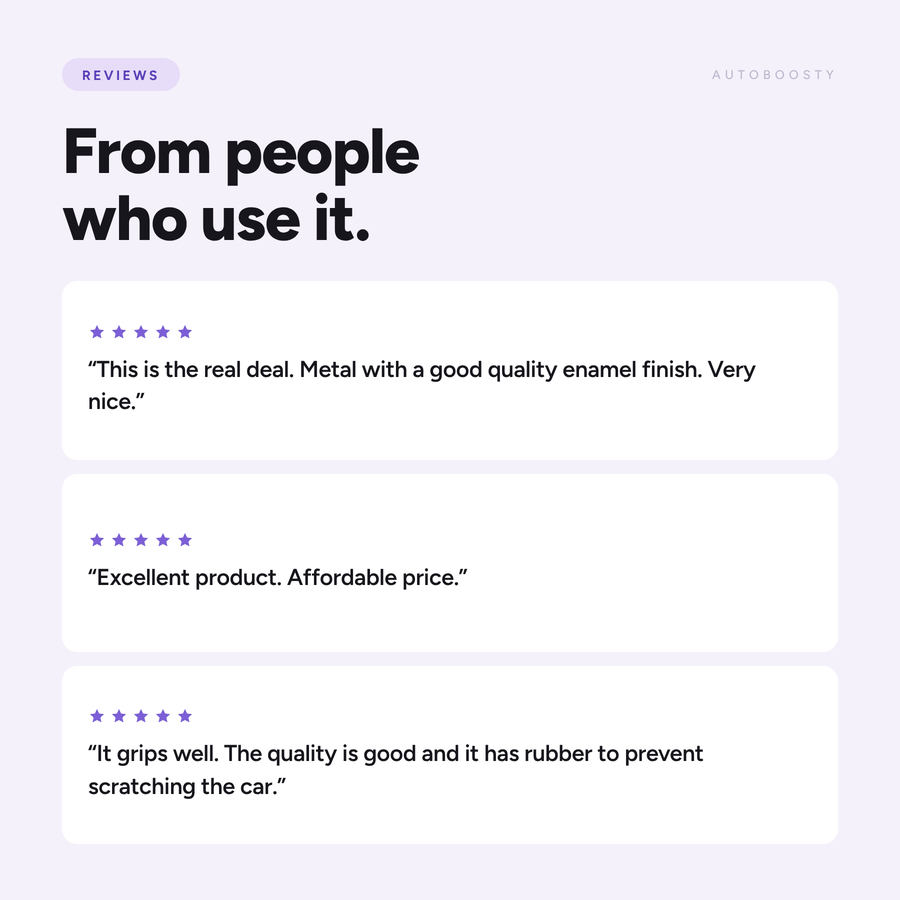Click the fourth star of the Excellent product review

(x=163, y=540)
